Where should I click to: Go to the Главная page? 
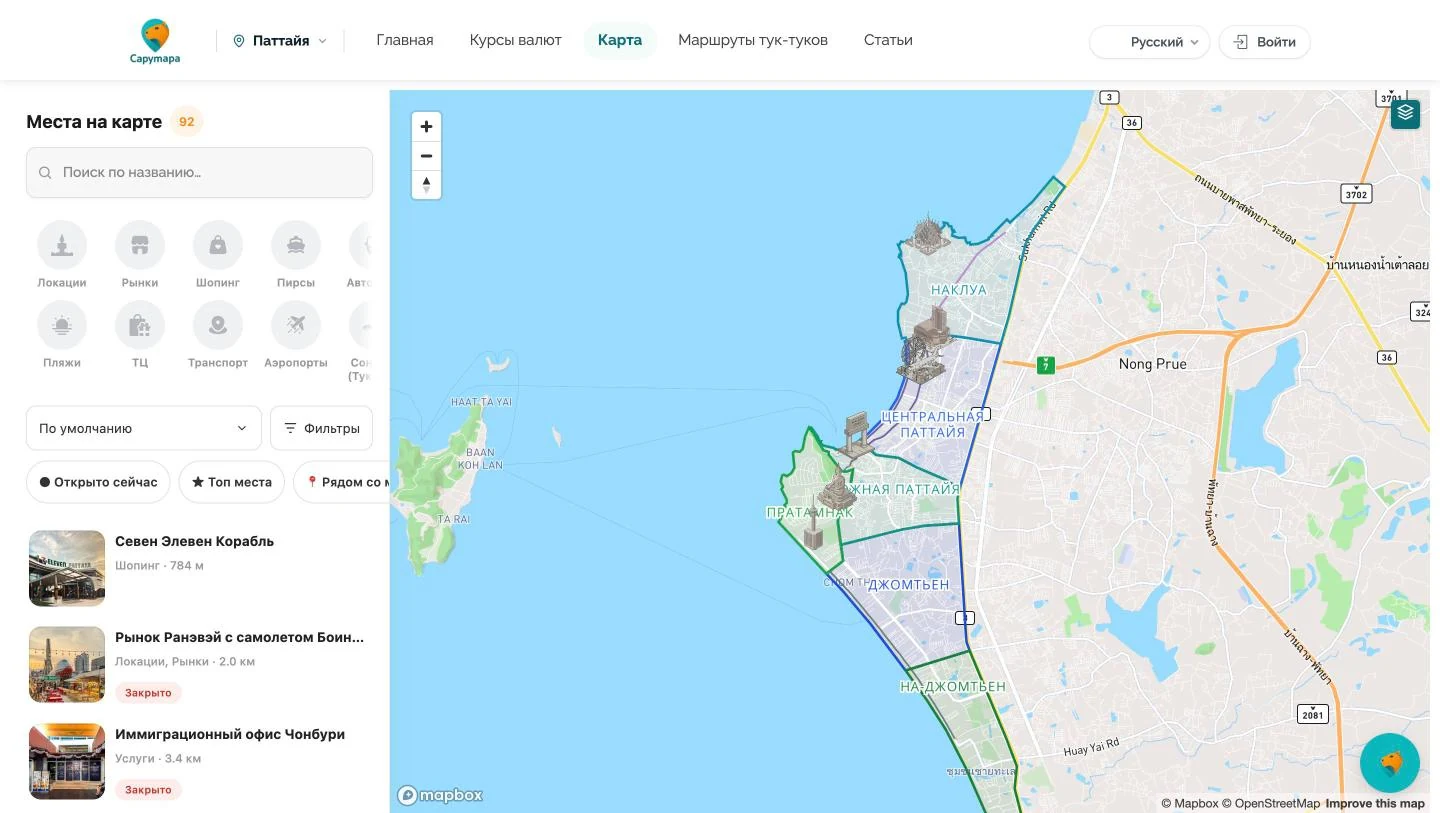coord(405,40)
